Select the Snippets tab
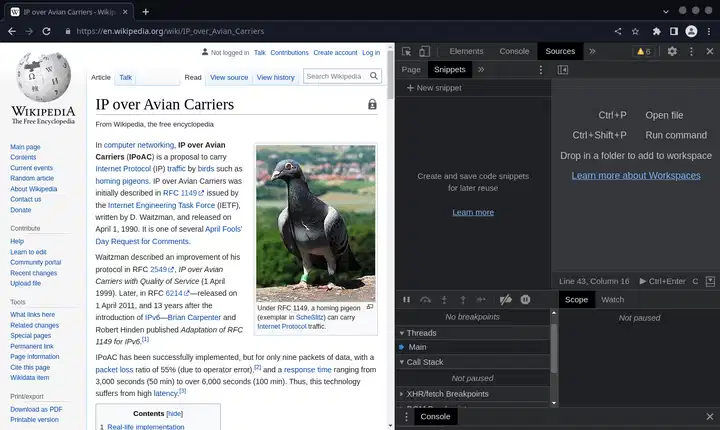The image size is (720, 430). coord(450,69)
